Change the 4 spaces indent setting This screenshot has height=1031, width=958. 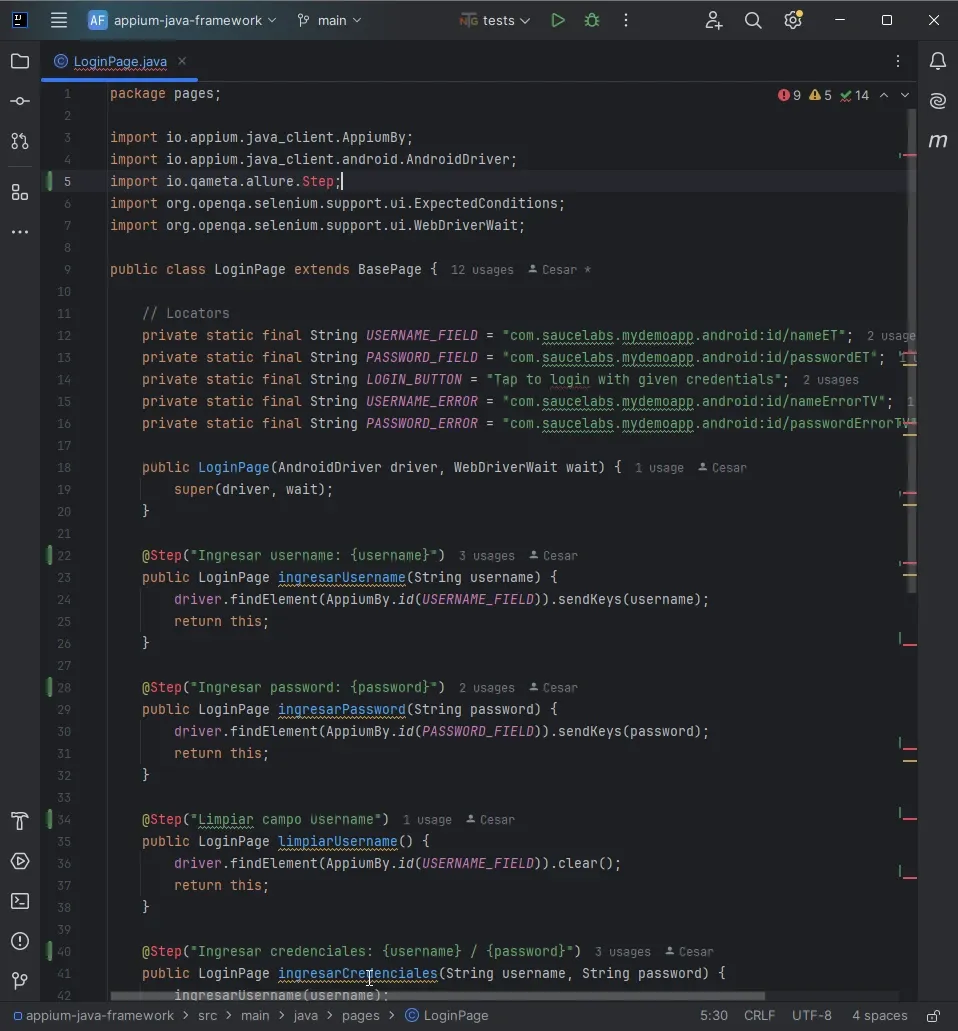[879, 1016]
